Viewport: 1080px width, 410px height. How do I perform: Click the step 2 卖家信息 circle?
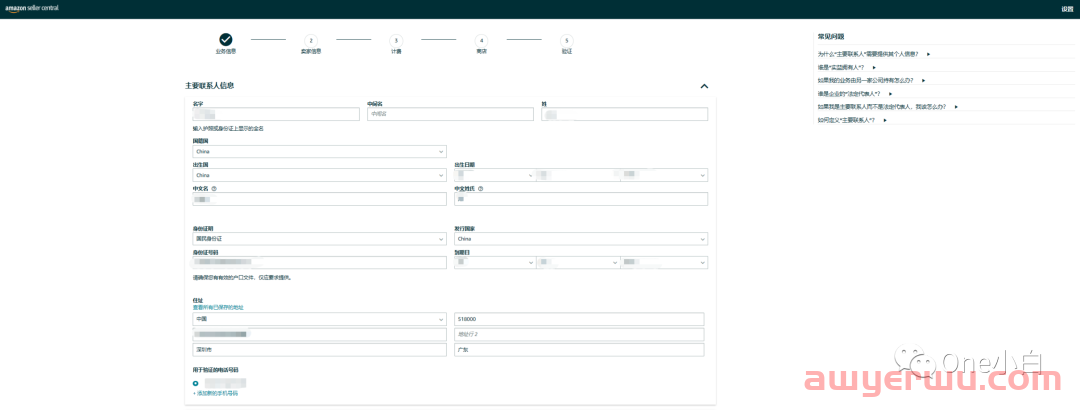[x=311, y=40]
